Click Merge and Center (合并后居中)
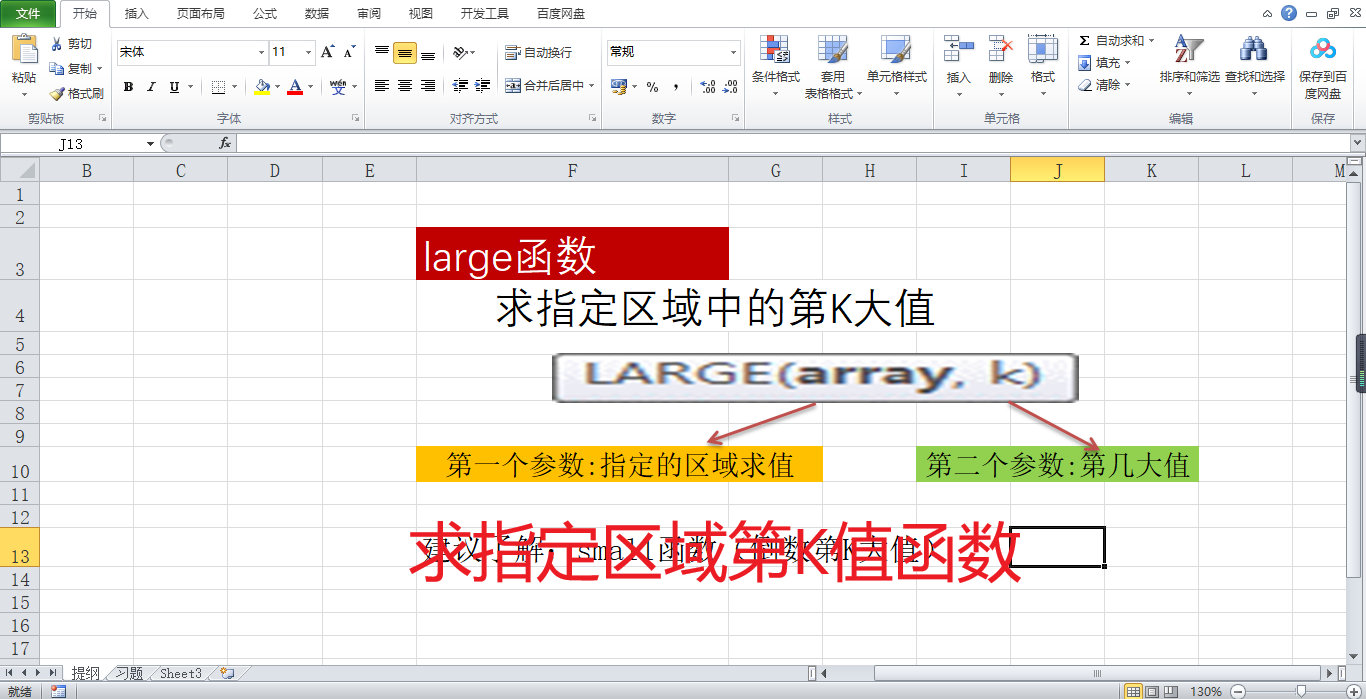This screenshot has height=699, width=1366. [x=543, y=86]
